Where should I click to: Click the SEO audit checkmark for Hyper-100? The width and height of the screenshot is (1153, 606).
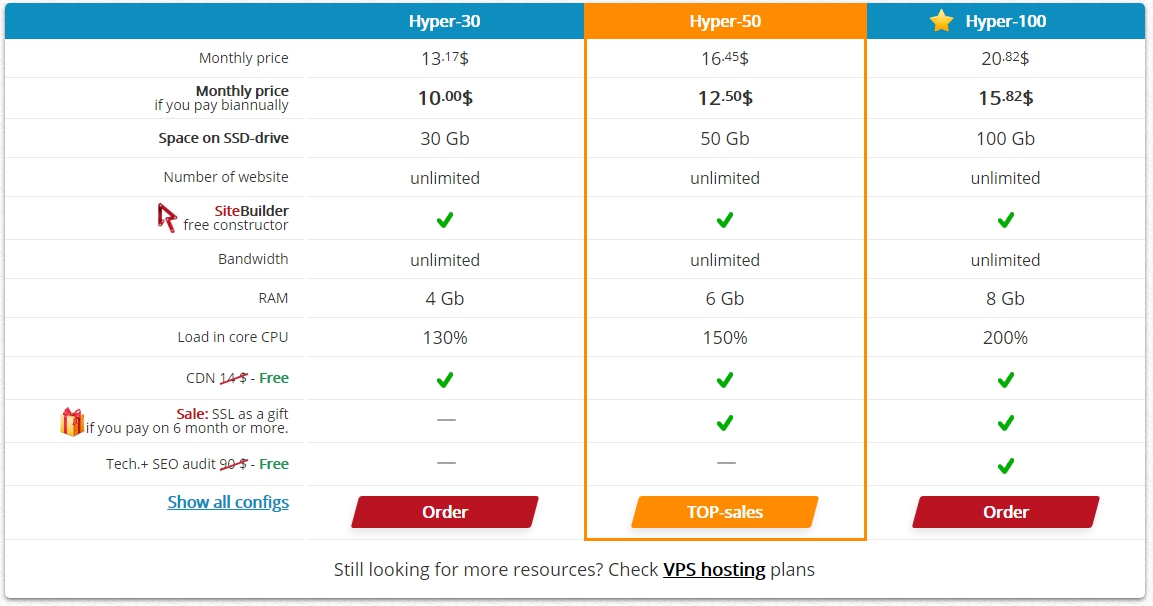pos(1005,465)
